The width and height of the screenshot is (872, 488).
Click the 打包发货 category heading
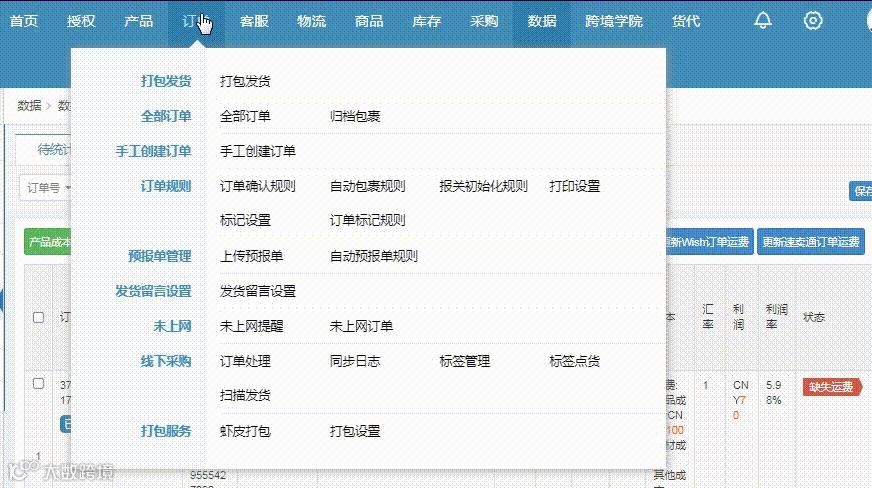166,81
